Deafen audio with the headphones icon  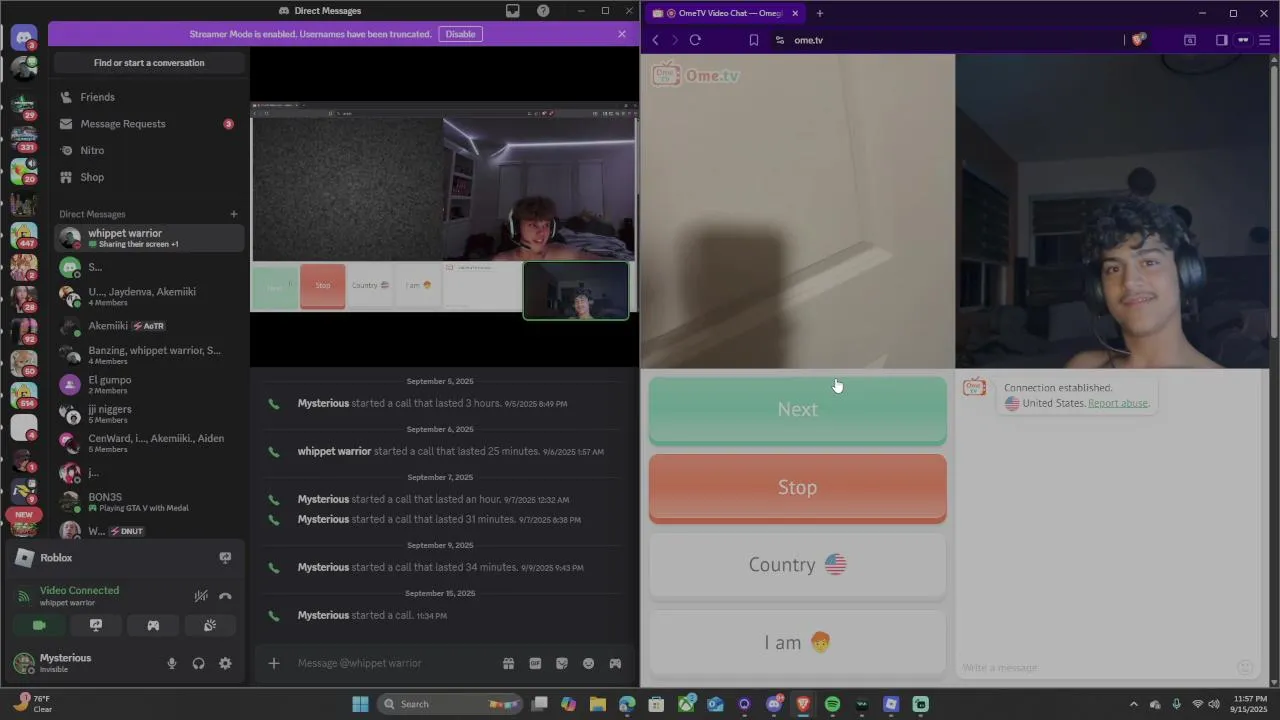pyautogui.click(x=198, y=663)
